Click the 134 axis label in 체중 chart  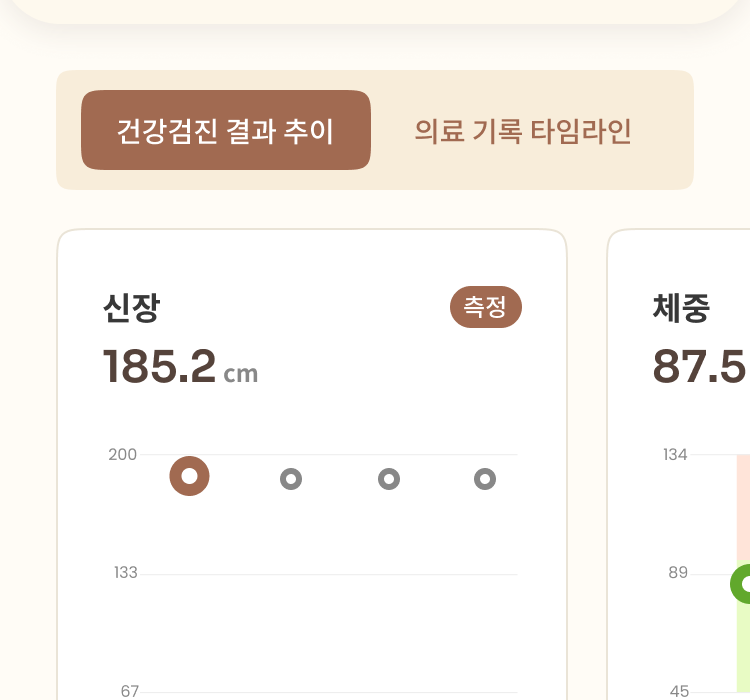point(675,455)
